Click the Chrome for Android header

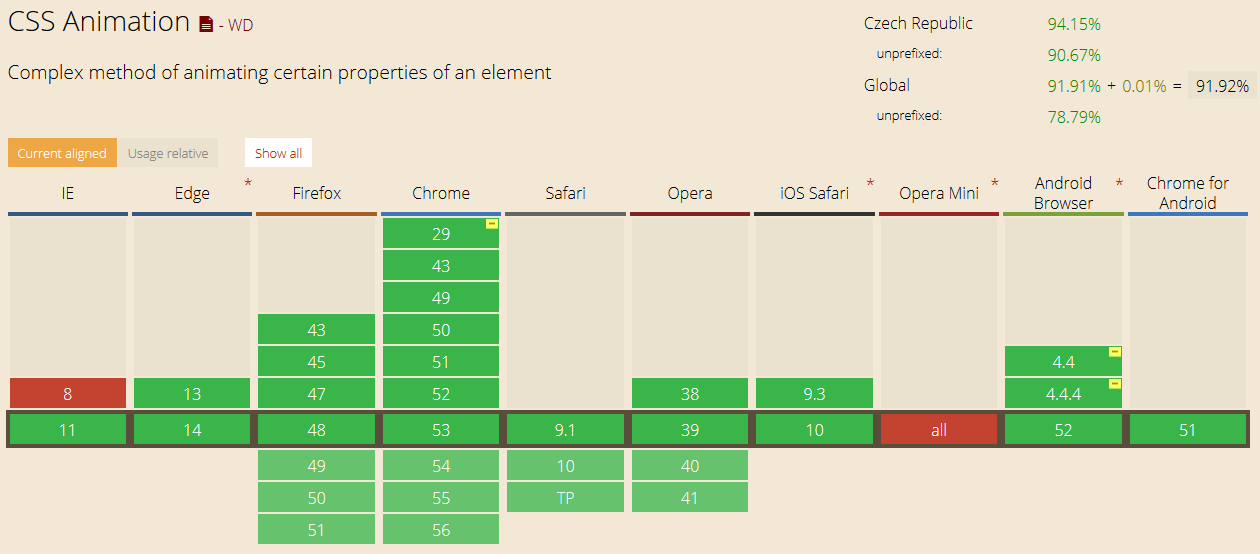(x=1187, y=193)
